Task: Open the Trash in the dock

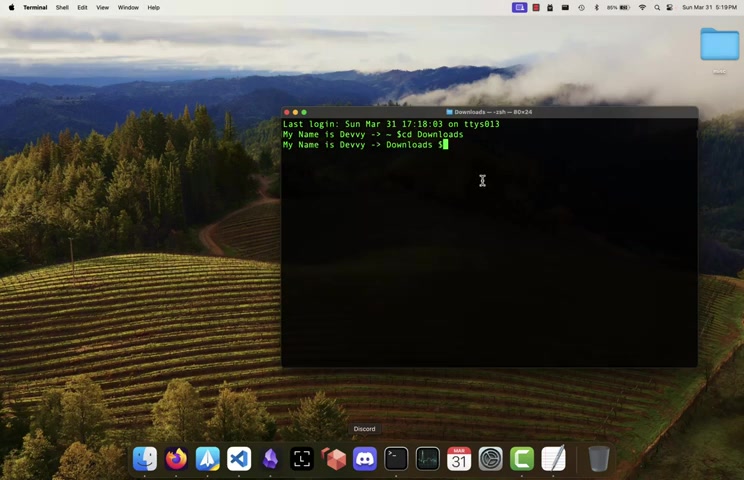Action: (x=599, y=459)
